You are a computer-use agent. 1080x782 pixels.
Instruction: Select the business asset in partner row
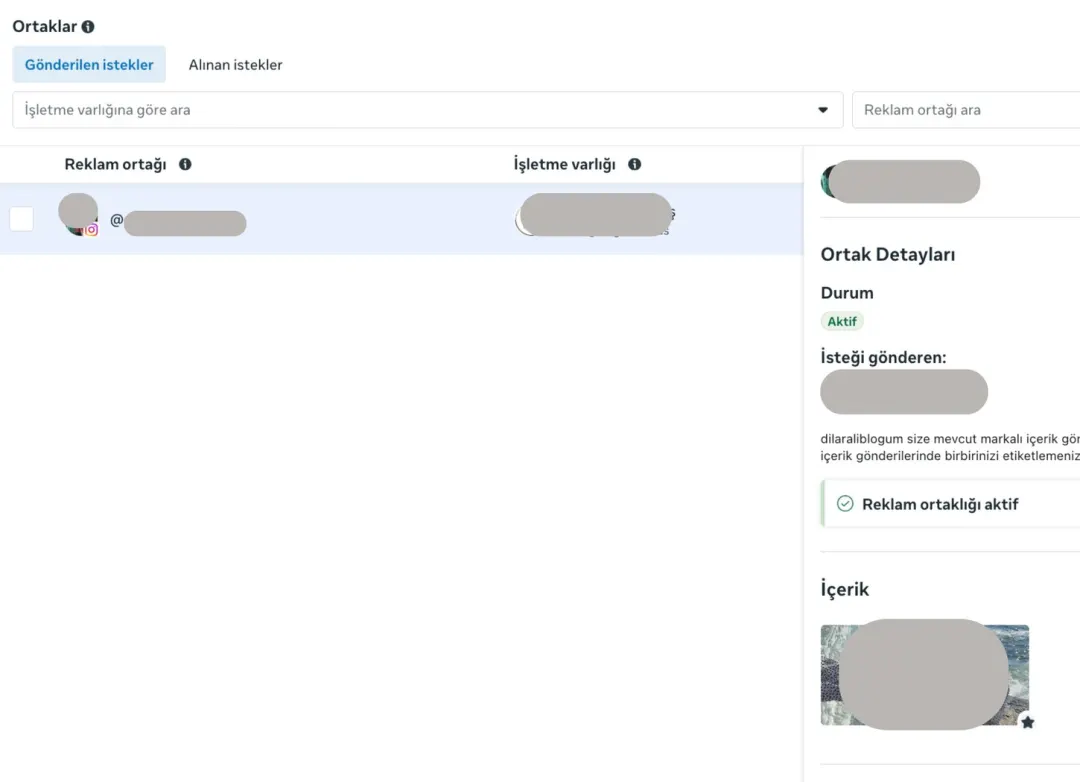[595, 216]
